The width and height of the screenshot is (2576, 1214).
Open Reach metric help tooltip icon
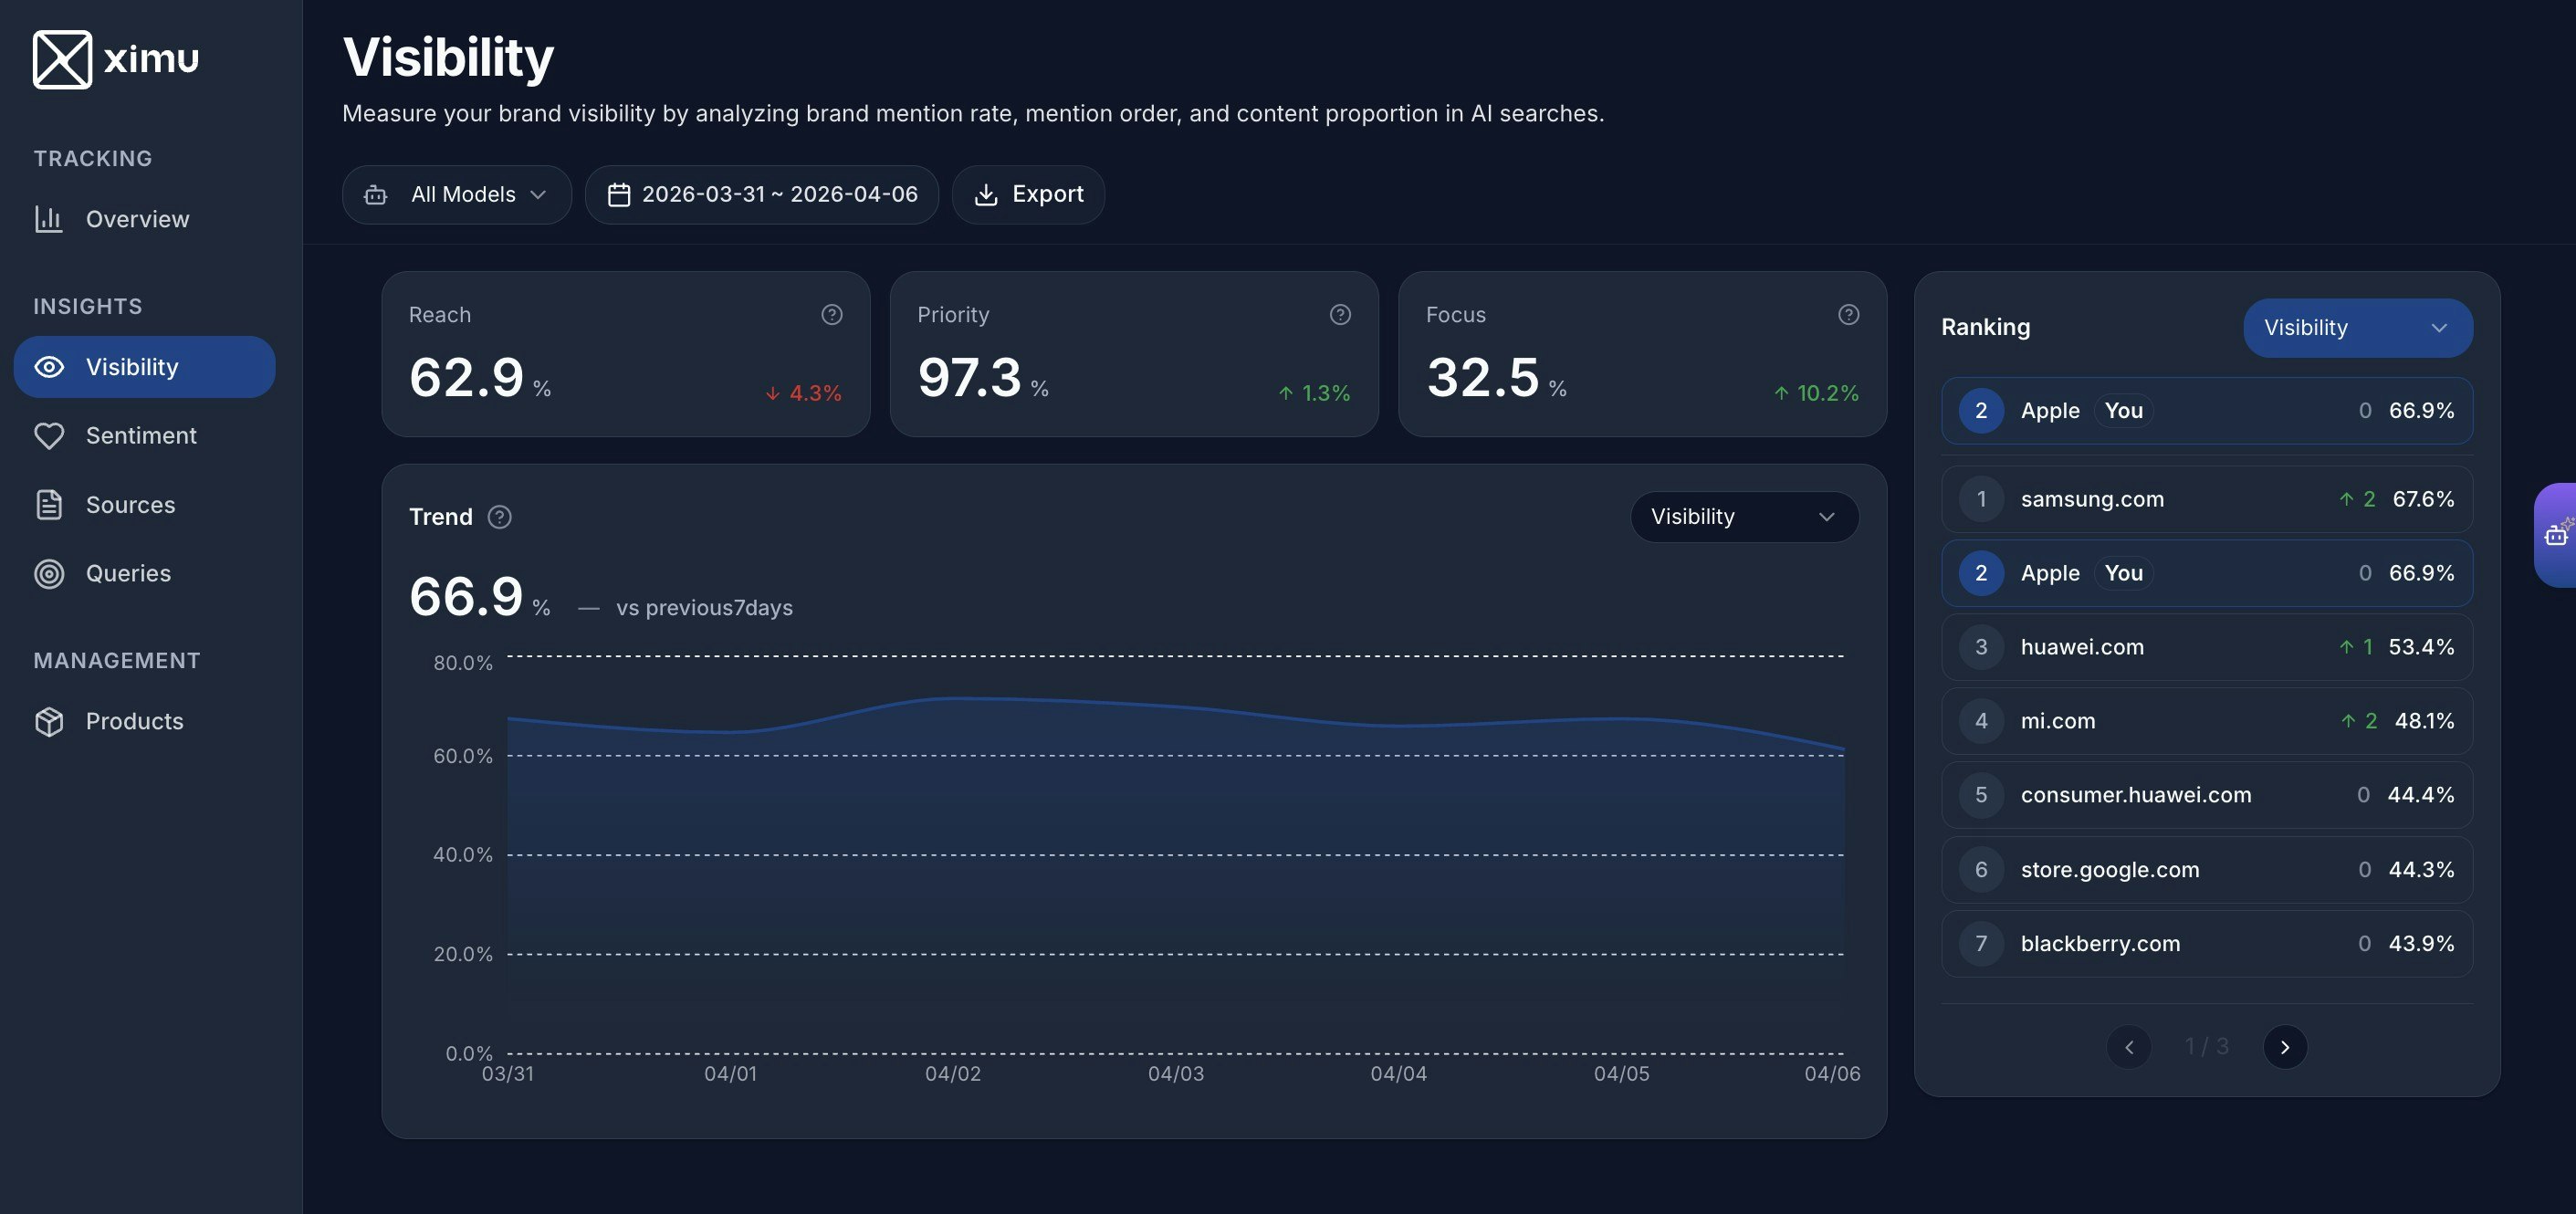pos(831,315)
